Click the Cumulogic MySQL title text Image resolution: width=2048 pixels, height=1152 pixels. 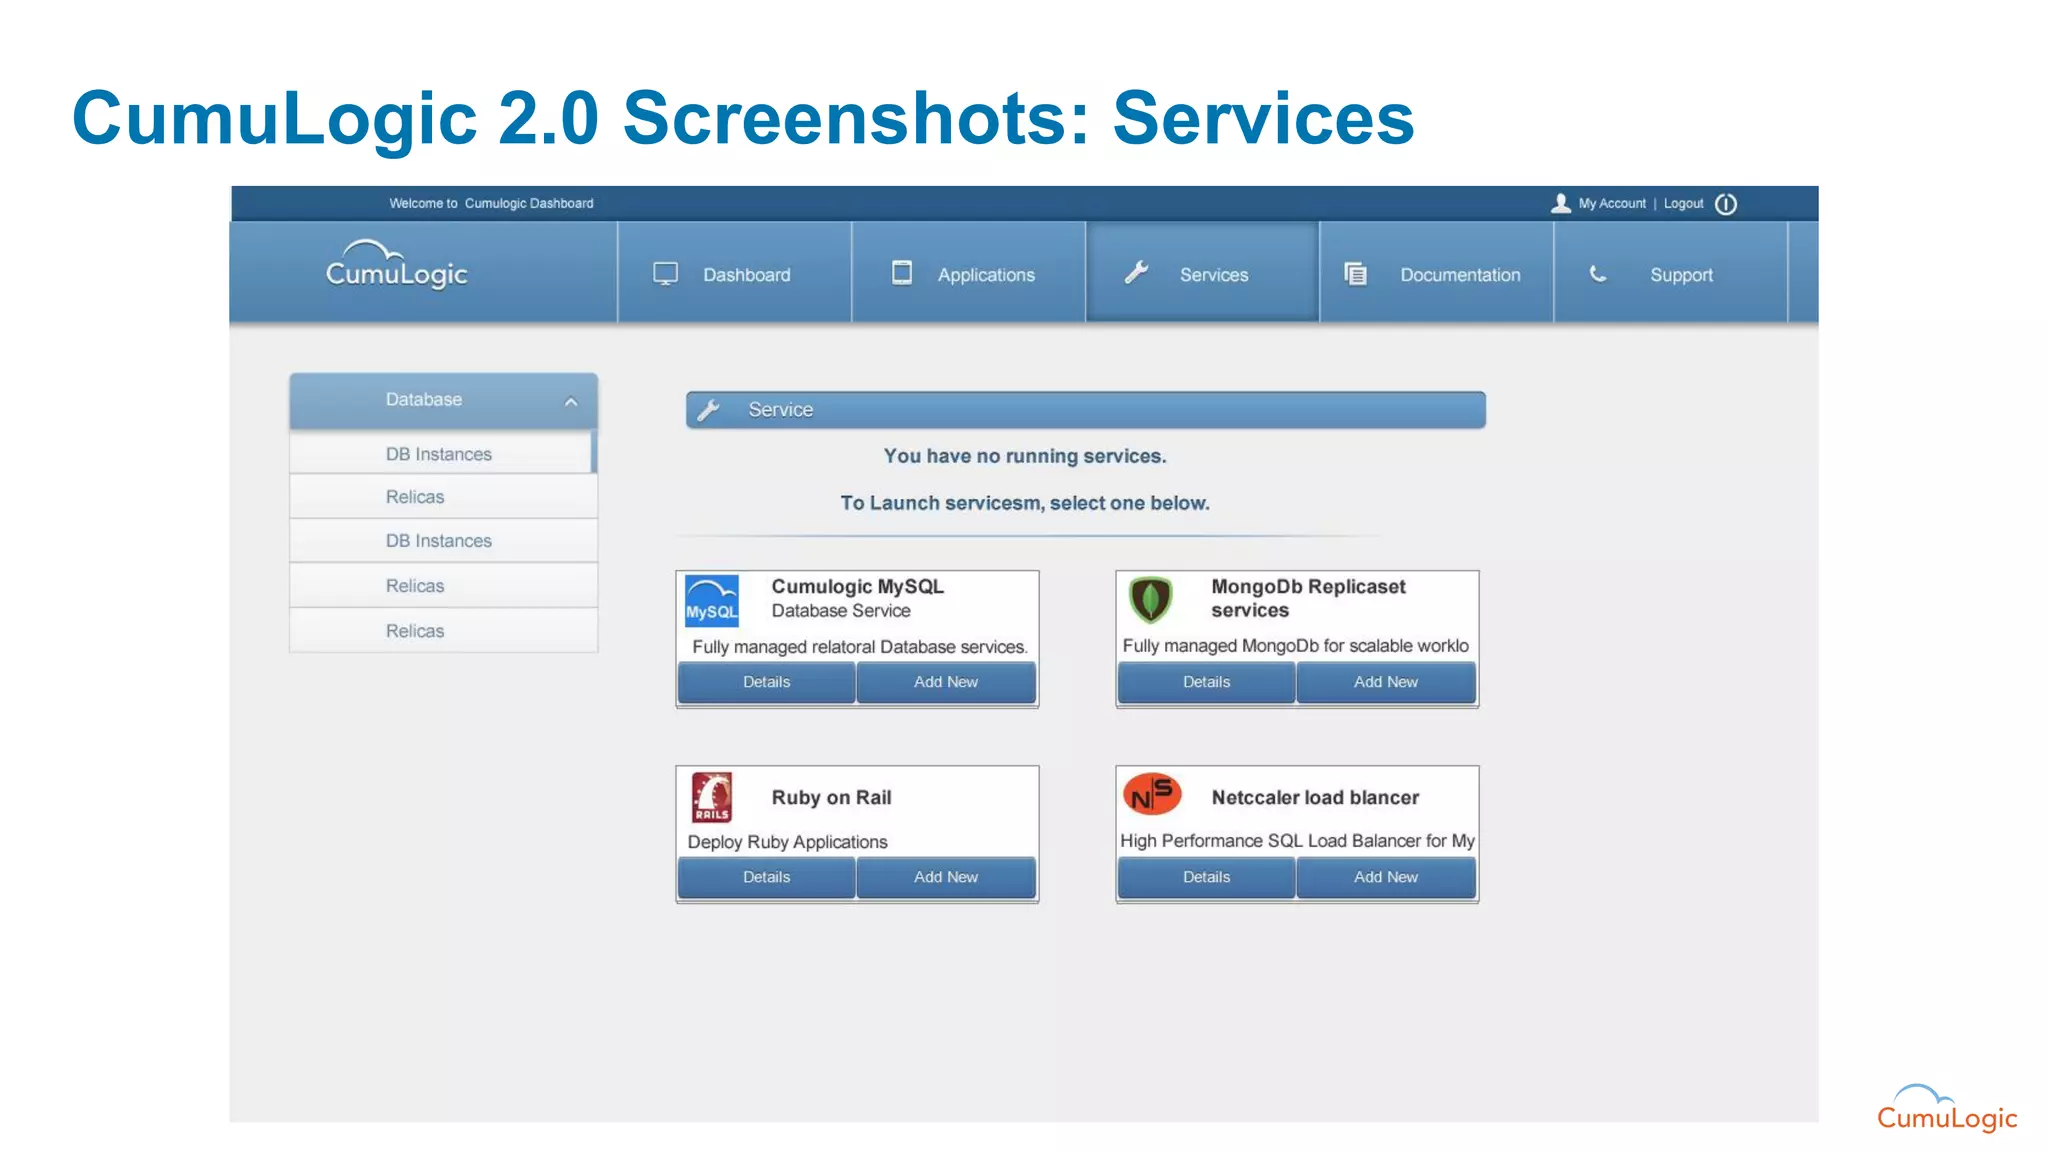(857, 587)
